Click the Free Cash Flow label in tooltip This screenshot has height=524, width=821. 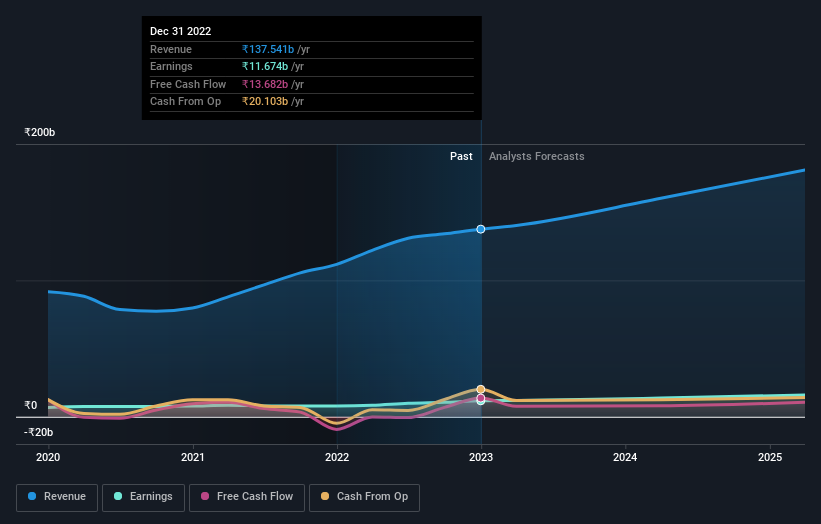188,84
